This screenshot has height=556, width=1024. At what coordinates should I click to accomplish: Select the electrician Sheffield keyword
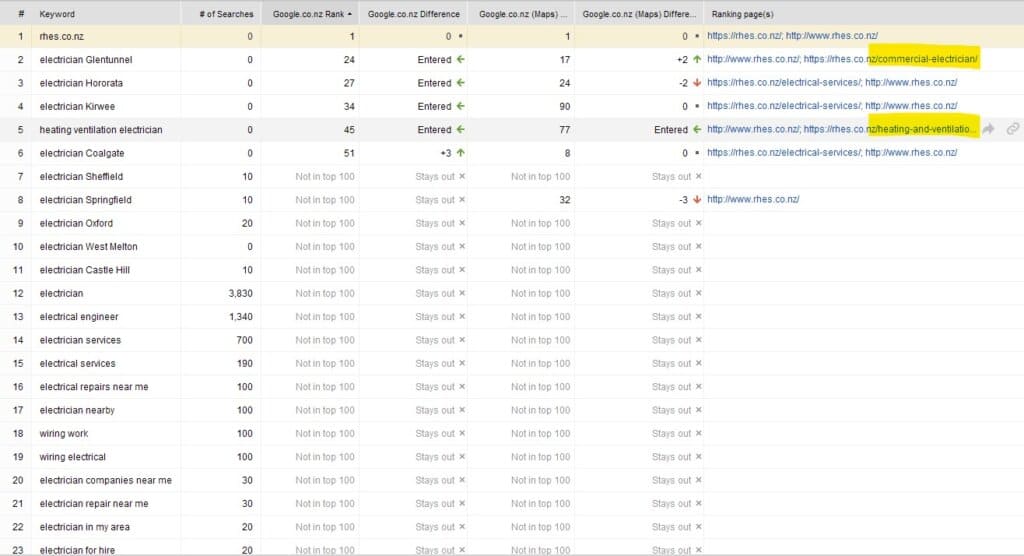tap(81, 176)
